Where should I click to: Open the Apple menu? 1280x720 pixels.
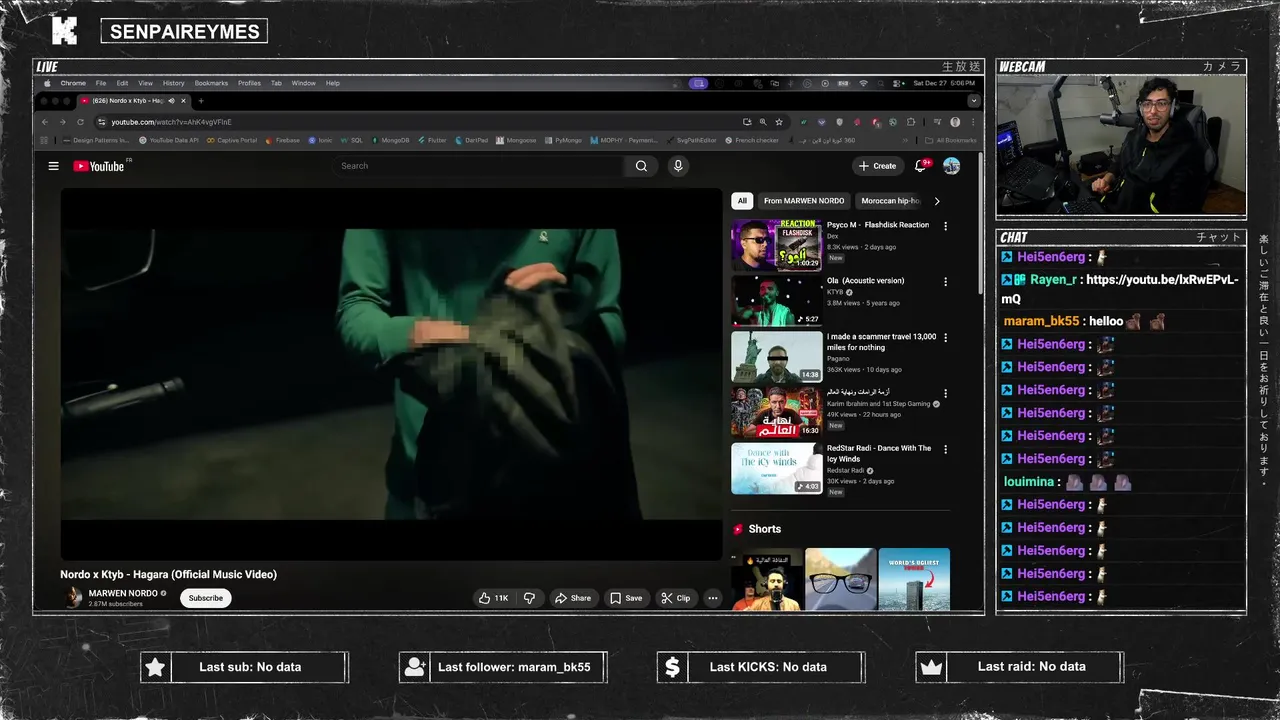pos(47,83)
